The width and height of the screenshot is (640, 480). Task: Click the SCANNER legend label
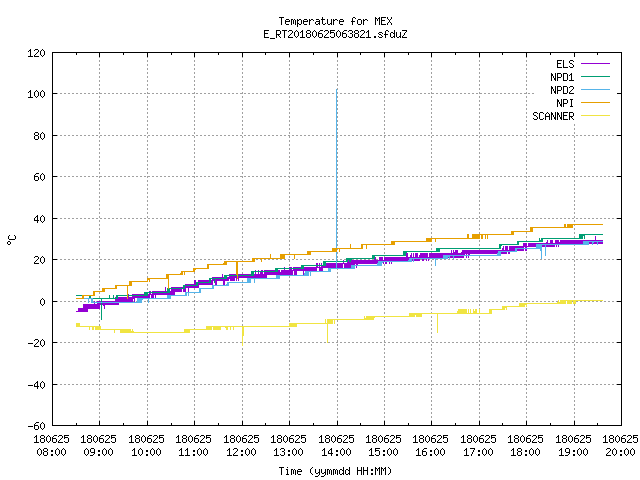pyautogui.click(x=553, y=116)
